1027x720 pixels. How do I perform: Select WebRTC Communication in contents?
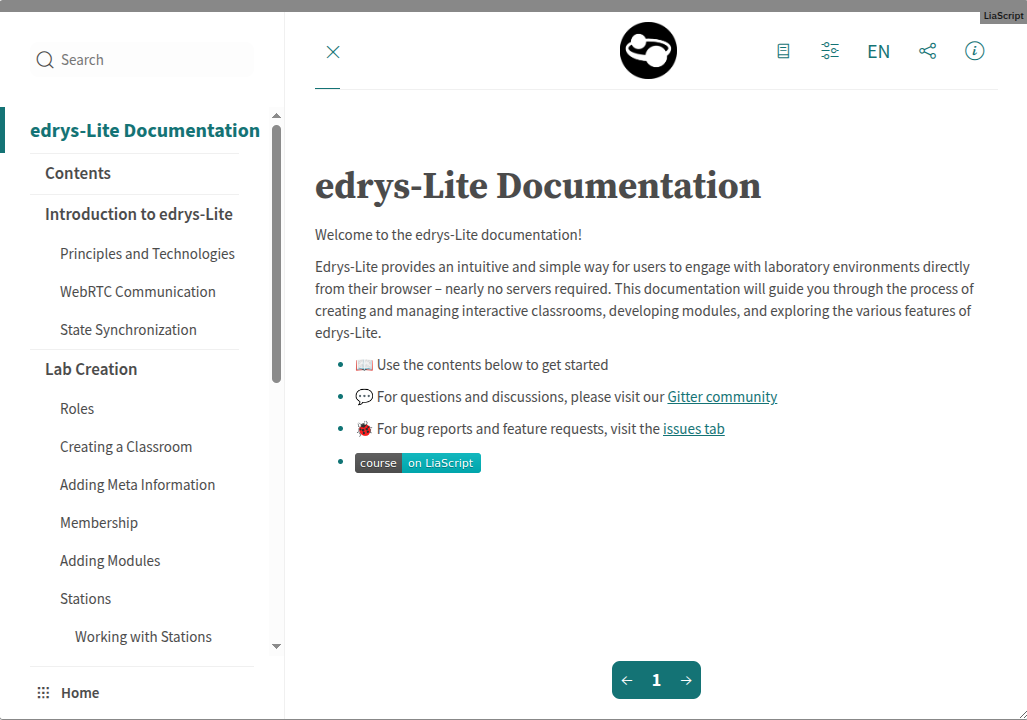pos(138,292)
